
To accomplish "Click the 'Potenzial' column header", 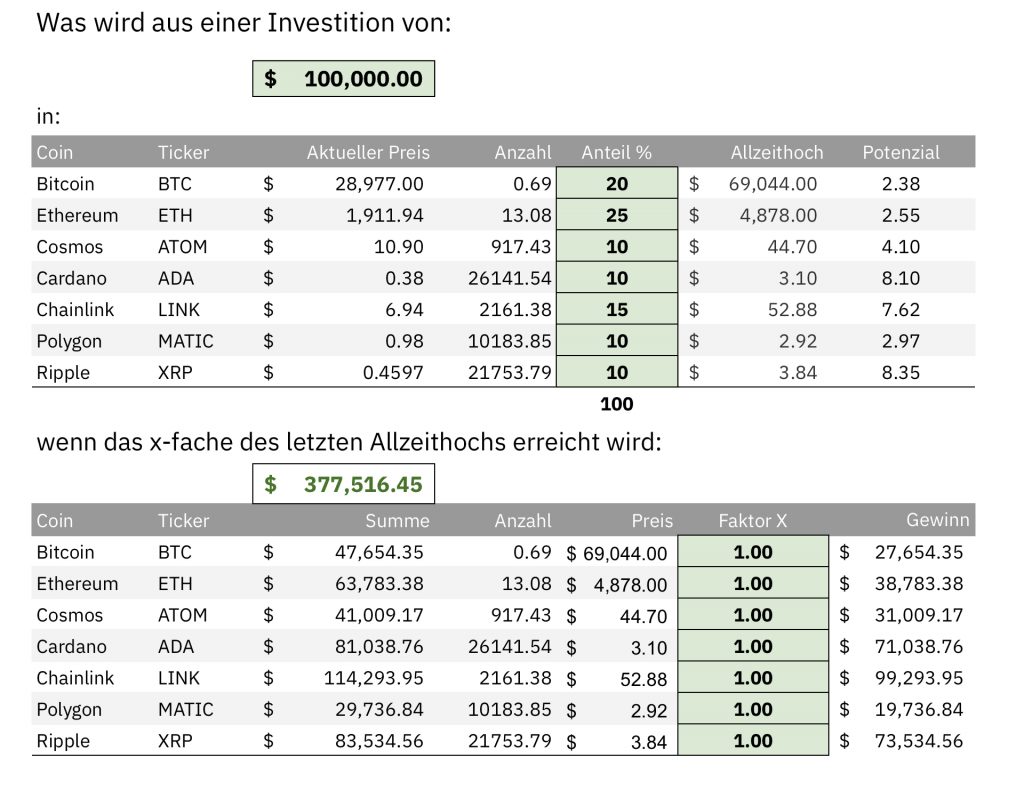I will pos(901,152).
